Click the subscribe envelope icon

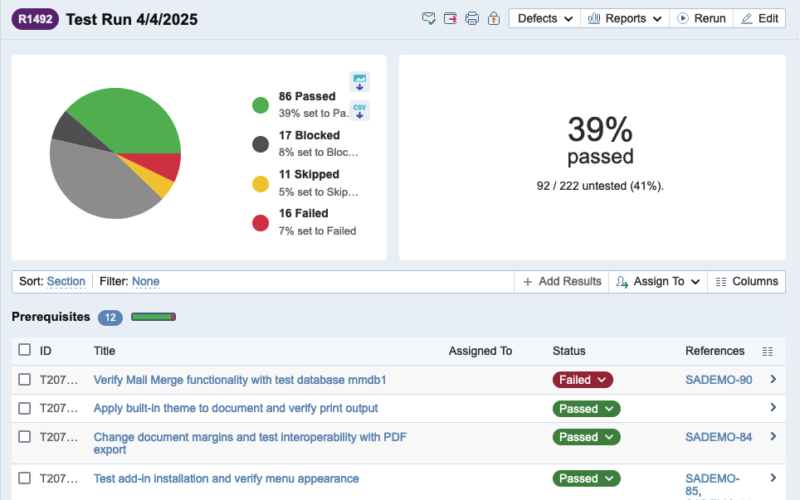click(x=429, y=19)
